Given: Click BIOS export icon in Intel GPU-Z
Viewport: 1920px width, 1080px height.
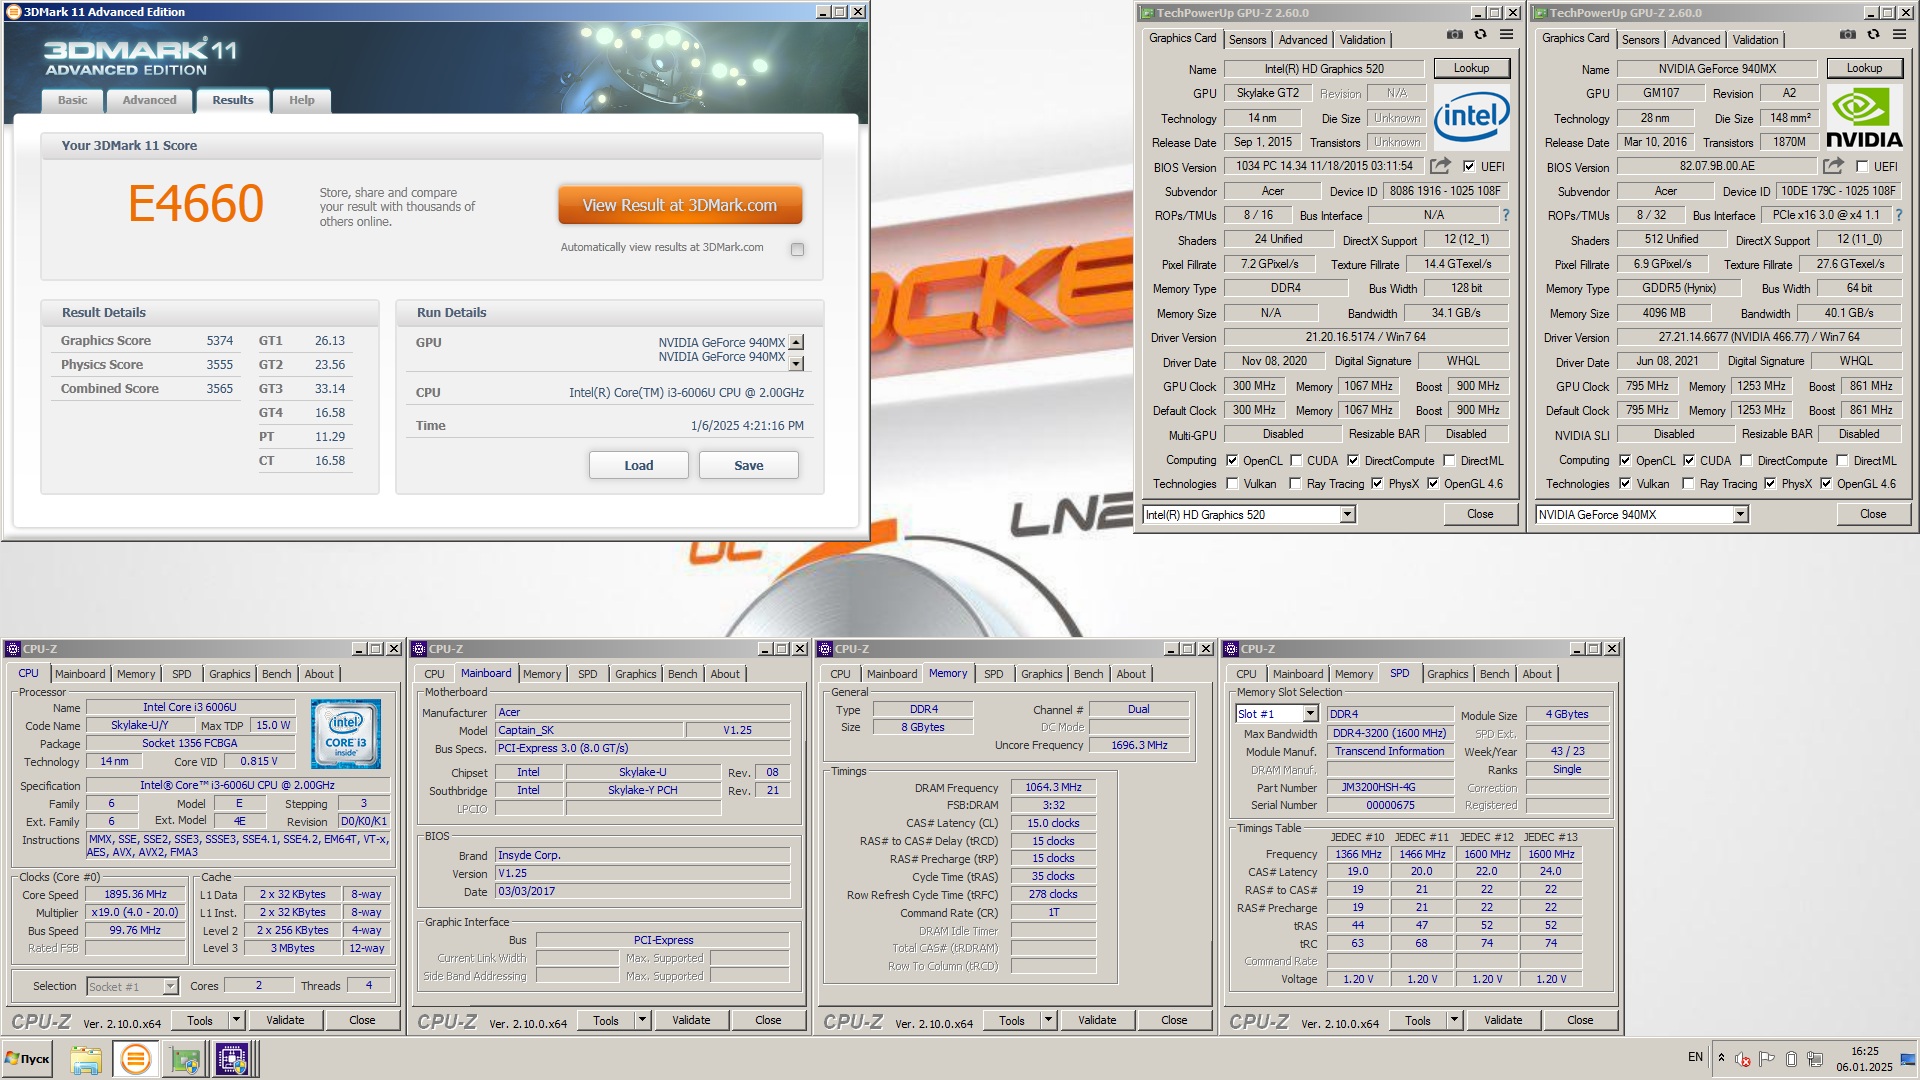Looking at the screenshot, I should (1440, 166).
